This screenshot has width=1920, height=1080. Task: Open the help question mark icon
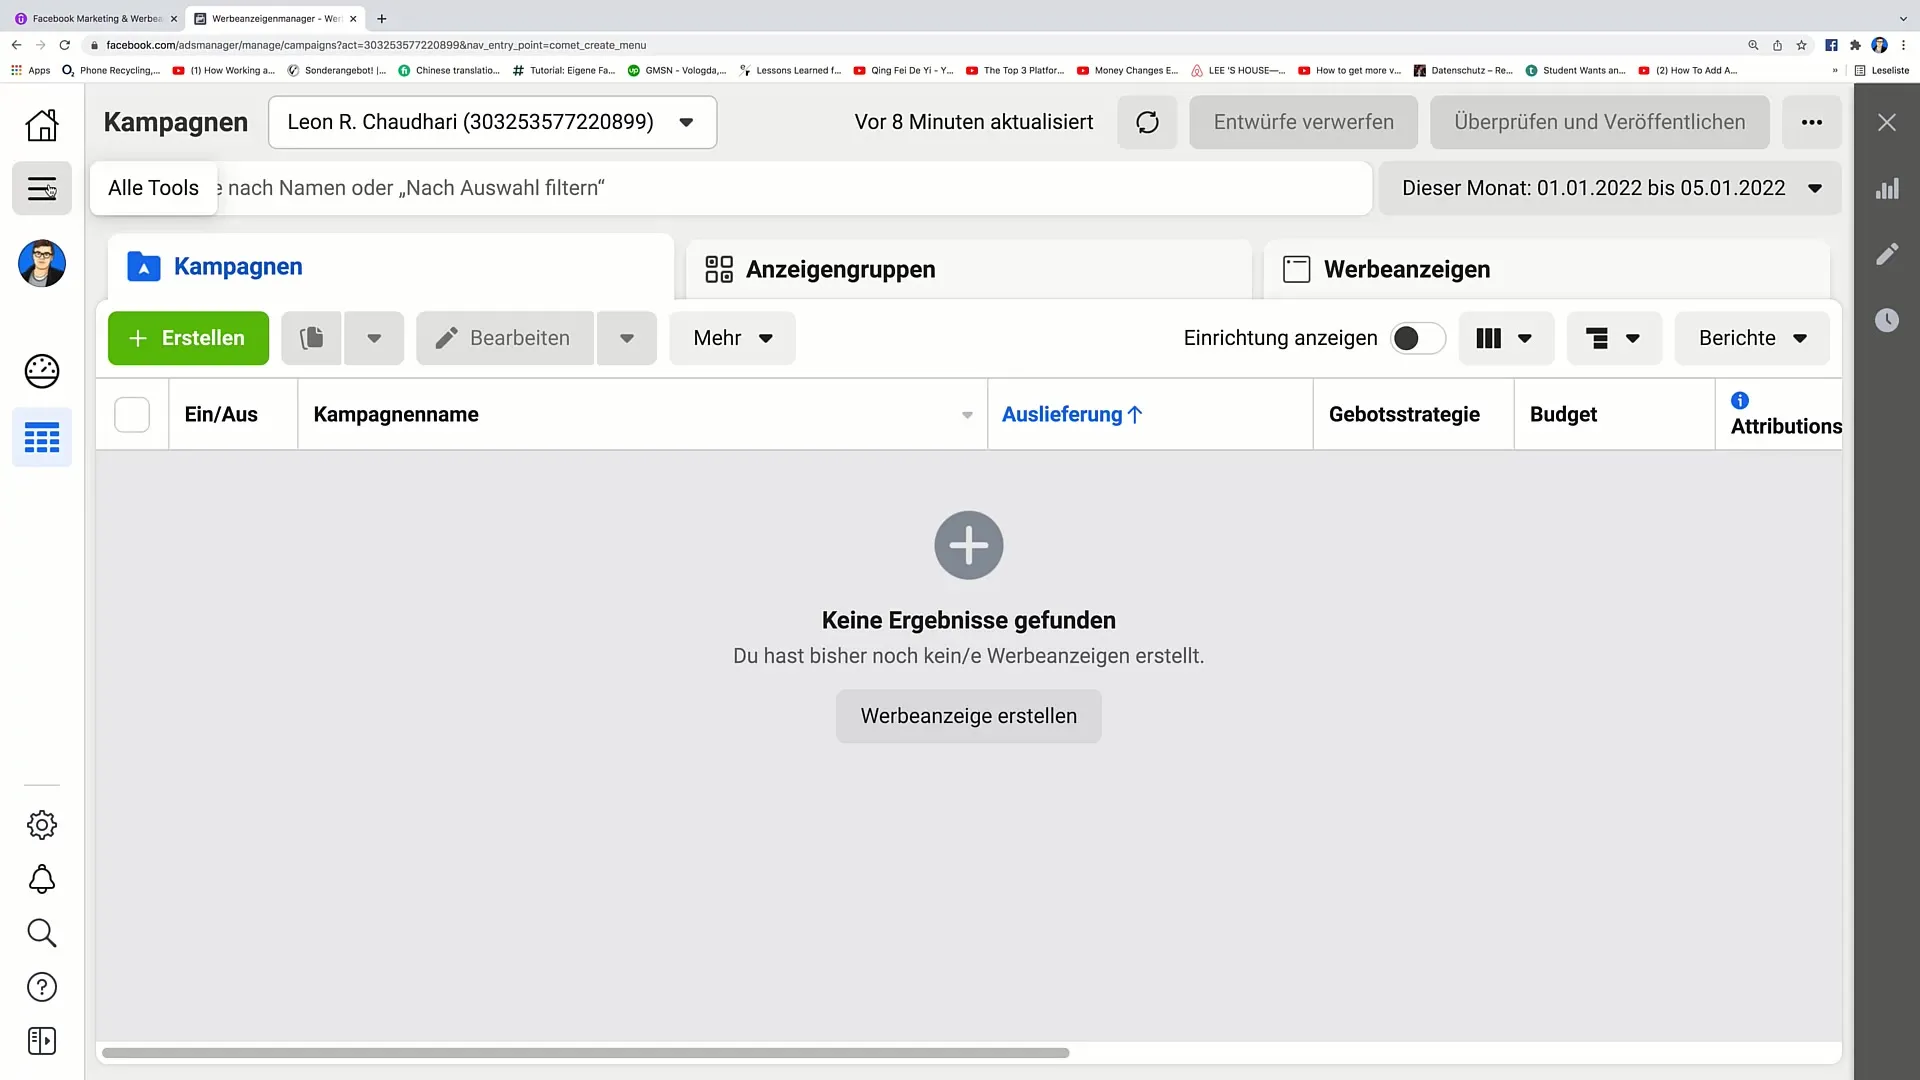(42, 987)
